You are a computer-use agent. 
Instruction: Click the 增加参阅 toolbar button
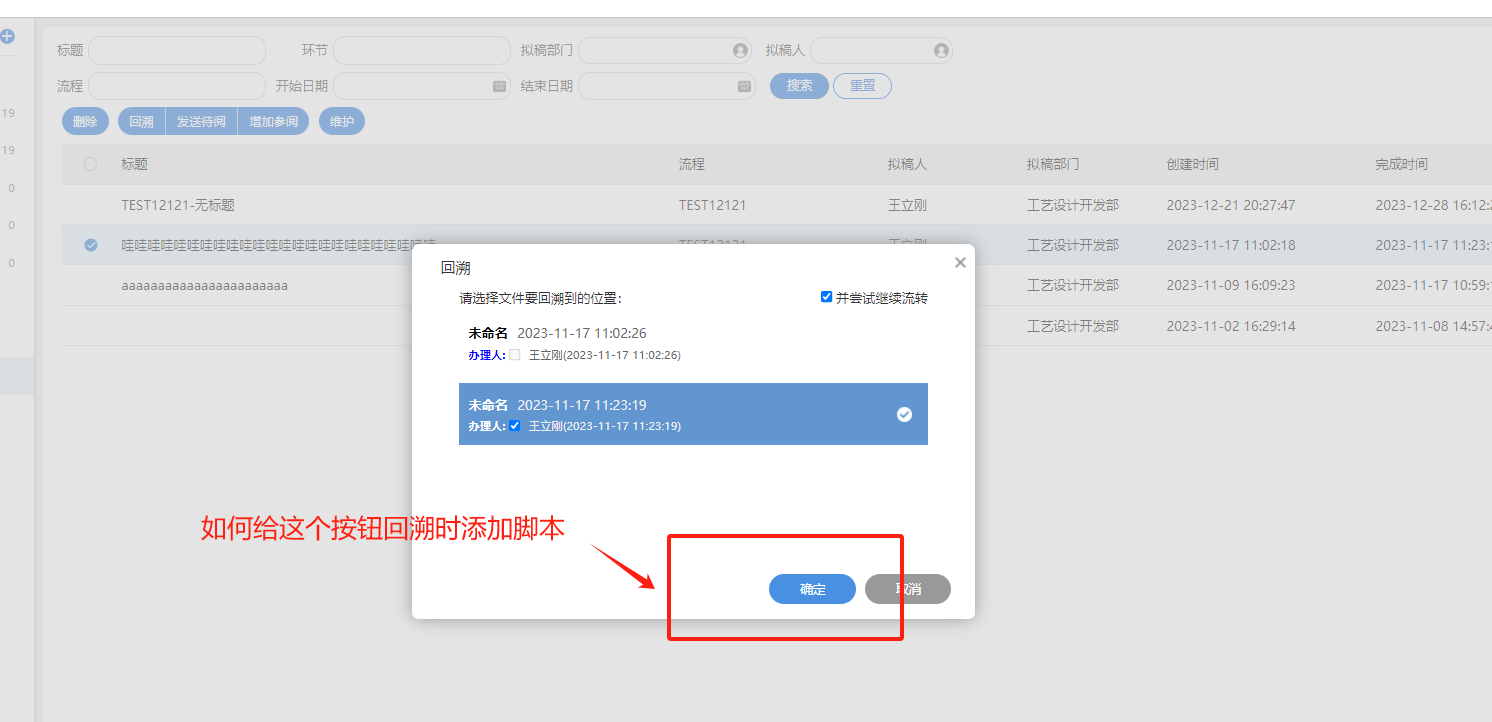coord(273,120)
